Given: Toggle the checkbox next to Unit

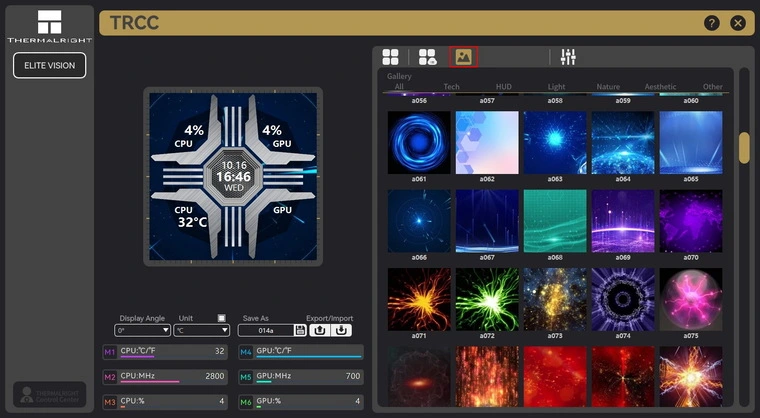Looking at the screenshot, I should pos(222,318).
